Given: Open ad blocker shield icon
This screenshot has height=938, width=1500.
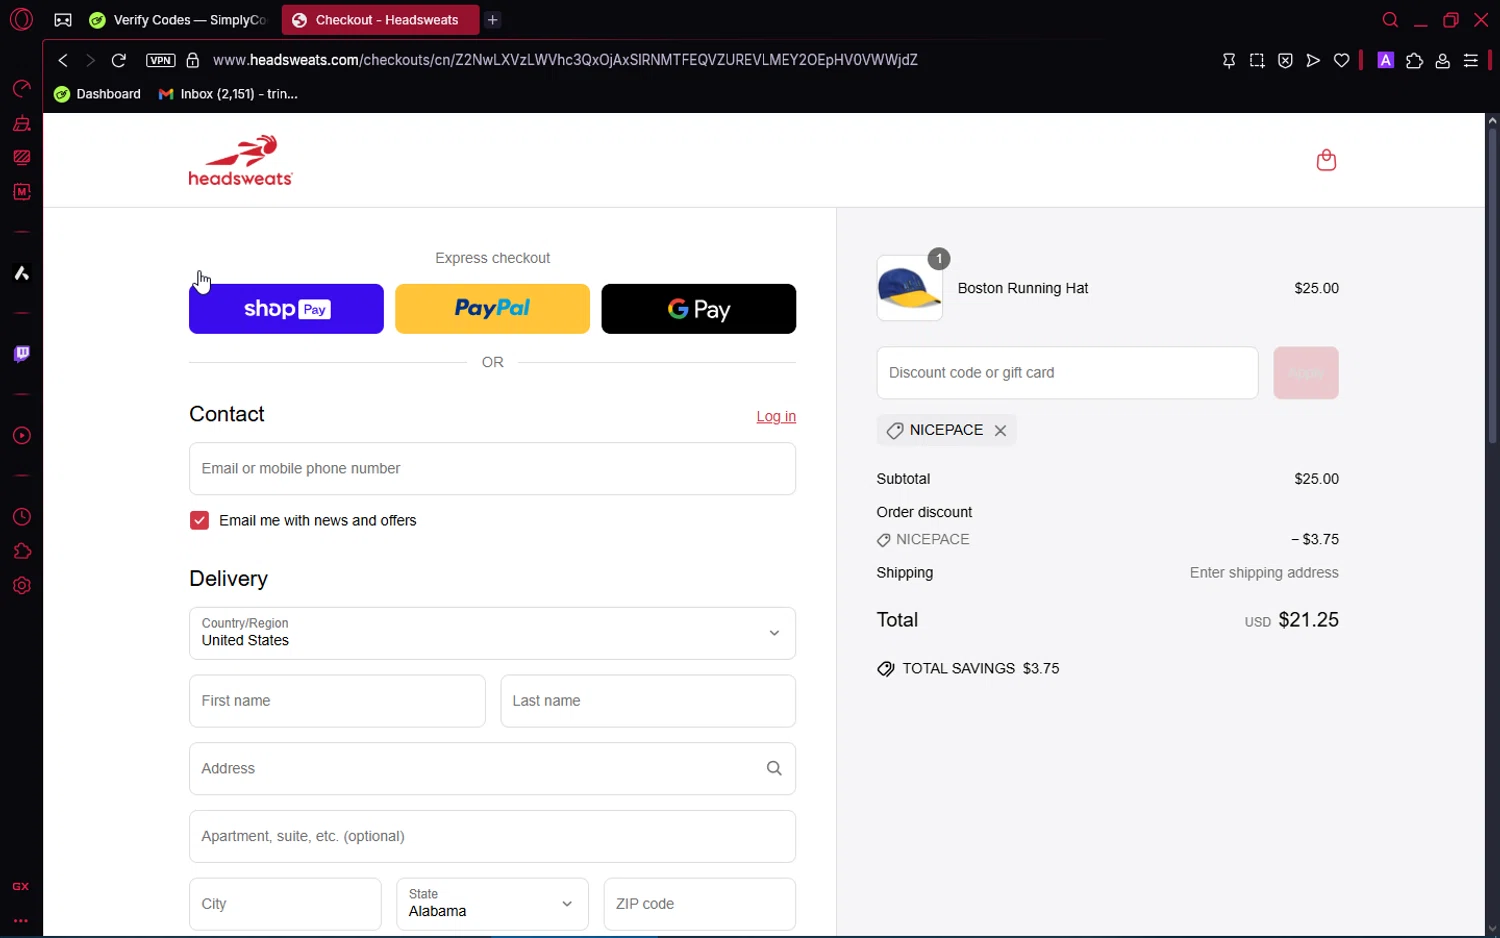Looking at the screenshot, I should 1285,61.
